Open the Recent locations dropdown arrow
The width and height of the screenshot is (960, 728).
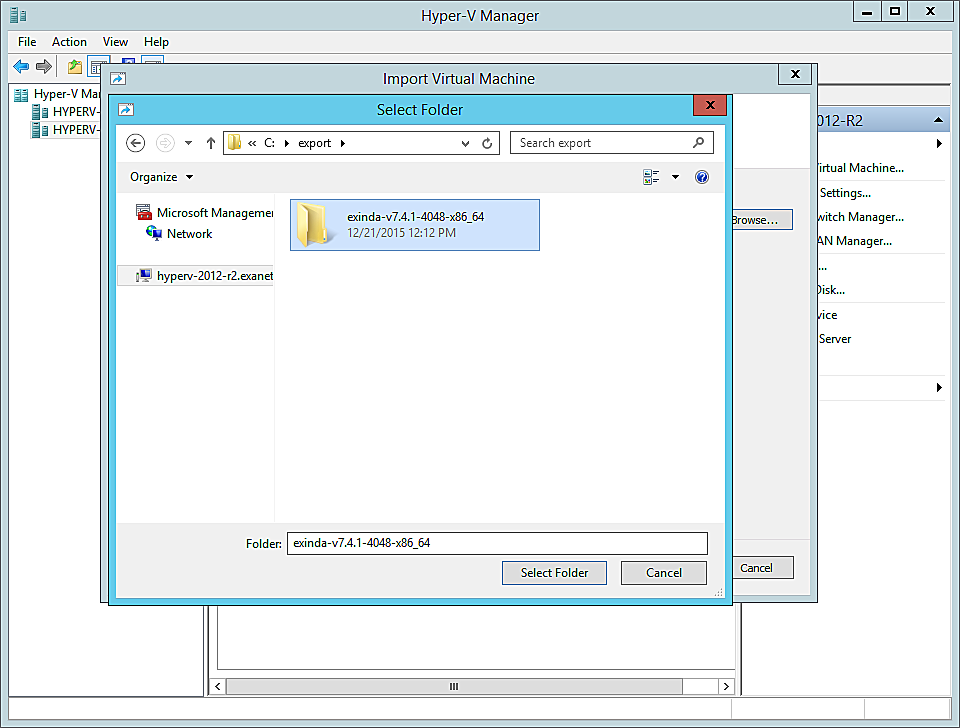tap(189, 143)
